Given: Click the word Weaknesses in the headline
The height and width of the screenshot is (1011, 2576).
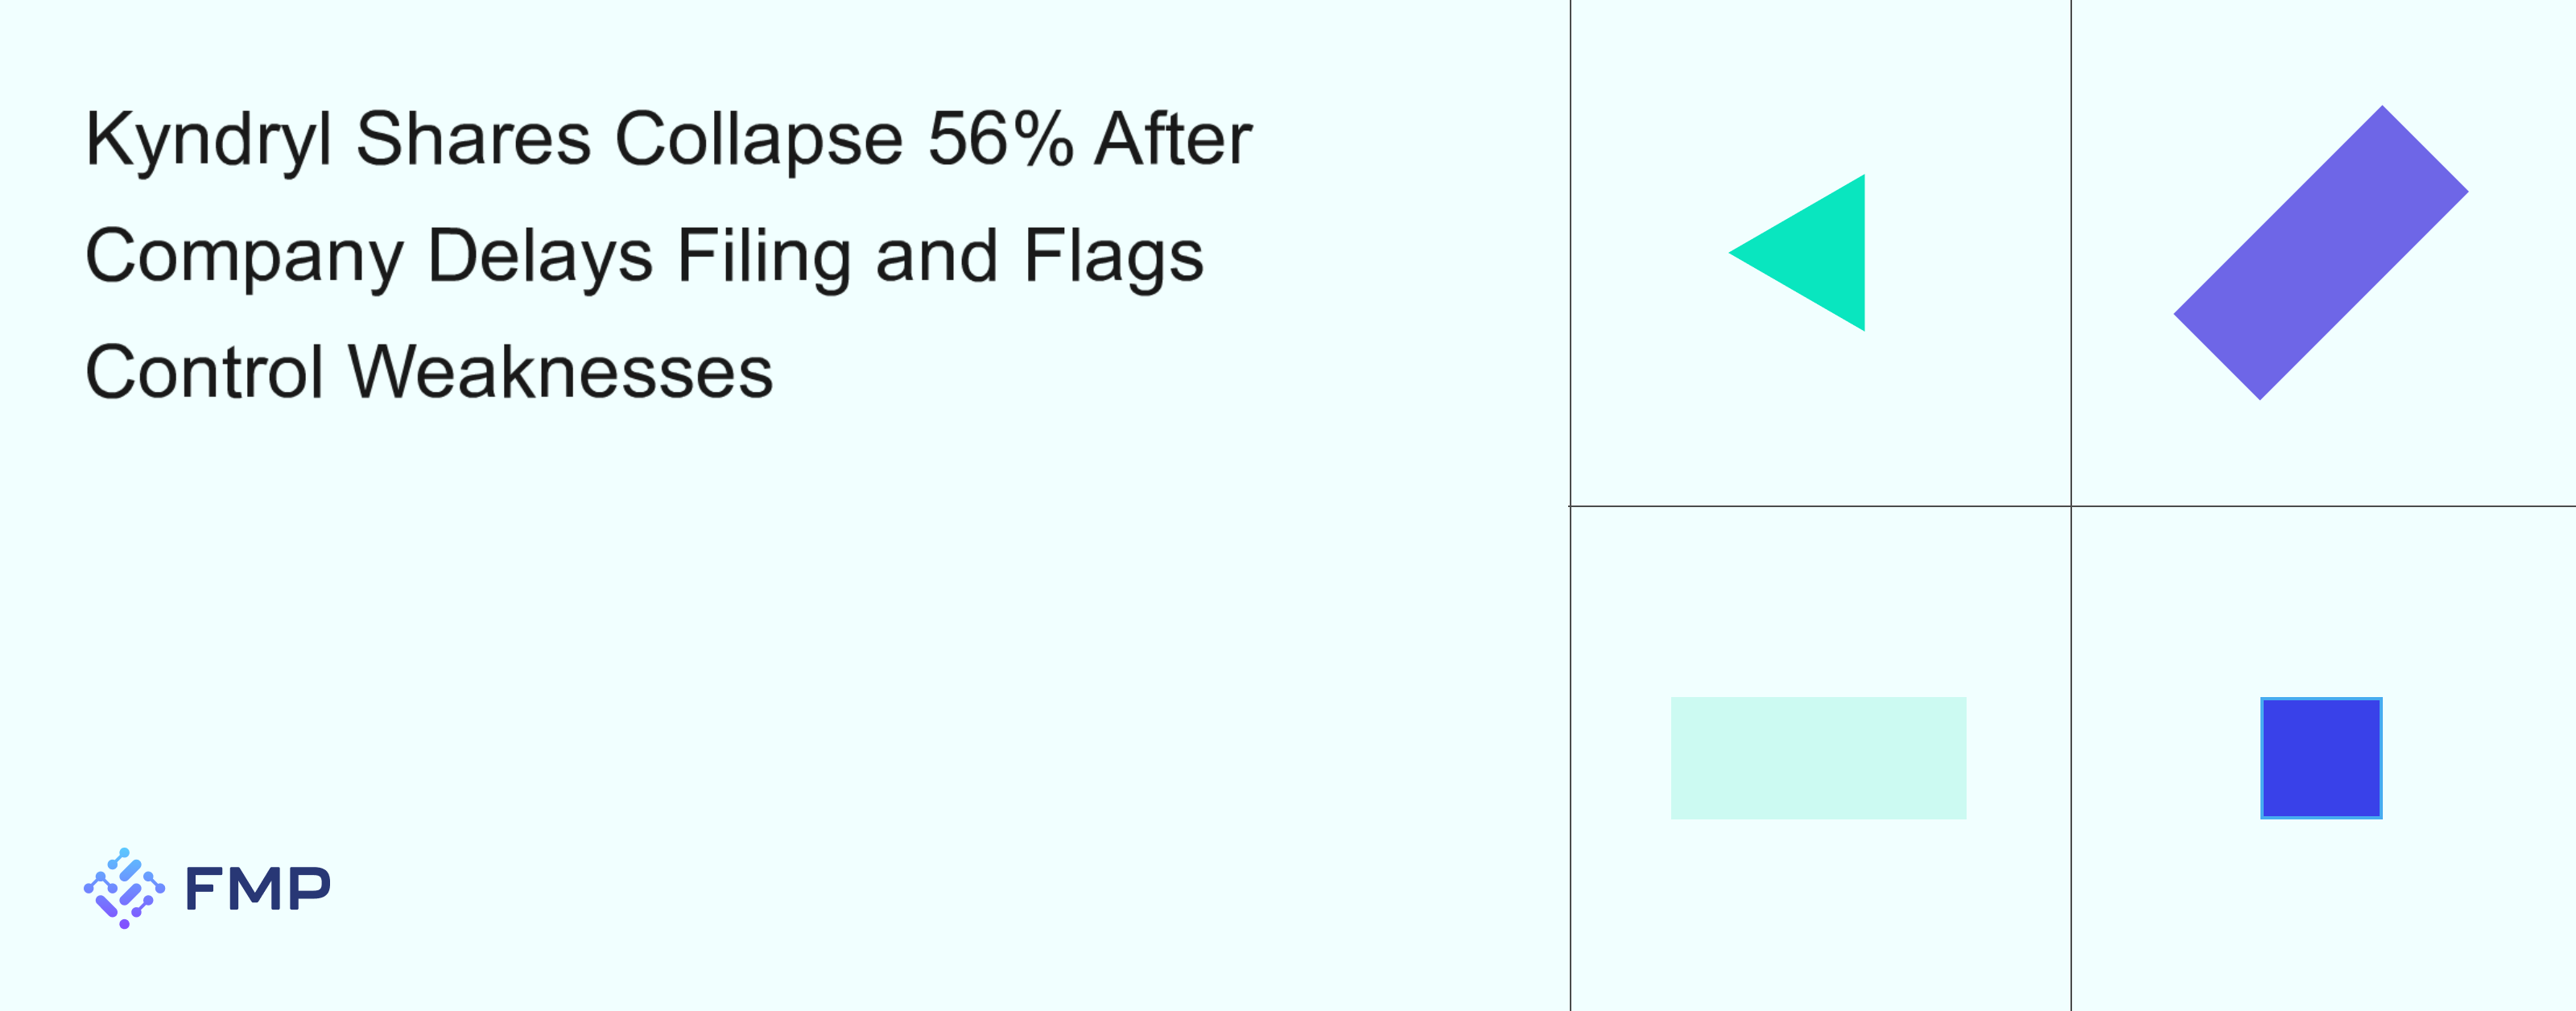Looking at the screenshot, I should [560, 372].
